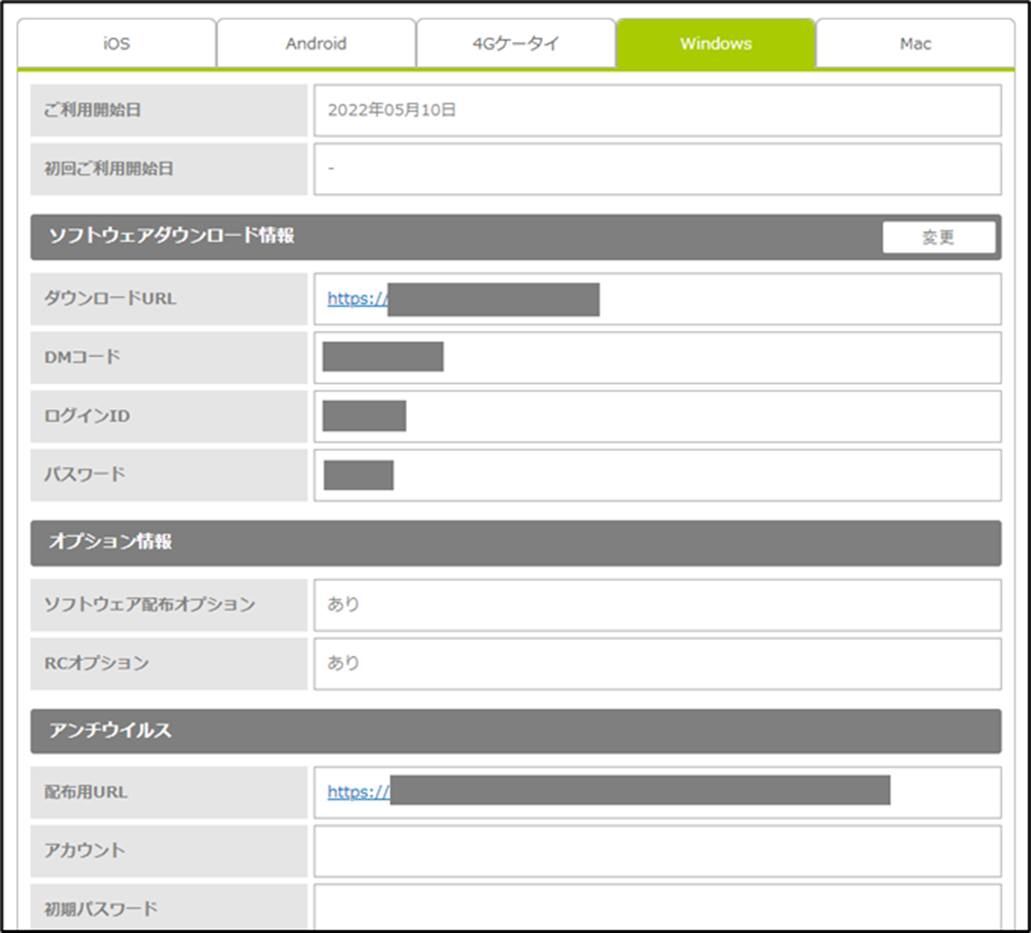Viewport: 1031px width, 933px height.
Task: Click the ソフトウェア配布オプション value あり
Action: pyautogui.click(x=344, y=605)
